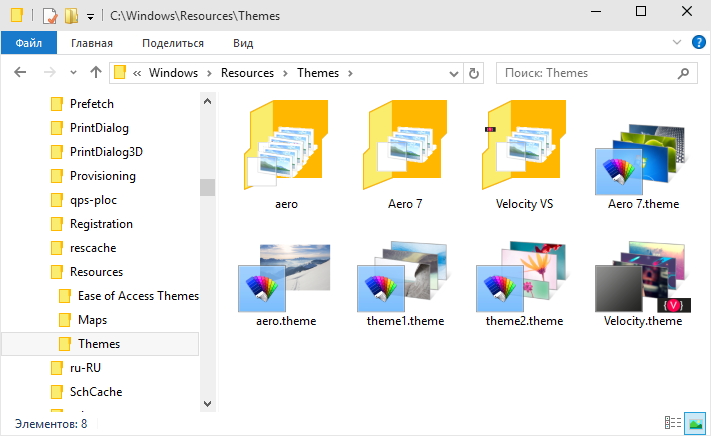Expand the arrow after Themes breadcrumb
This screenshot has width=711, height=436.
(x=350, y=73)
